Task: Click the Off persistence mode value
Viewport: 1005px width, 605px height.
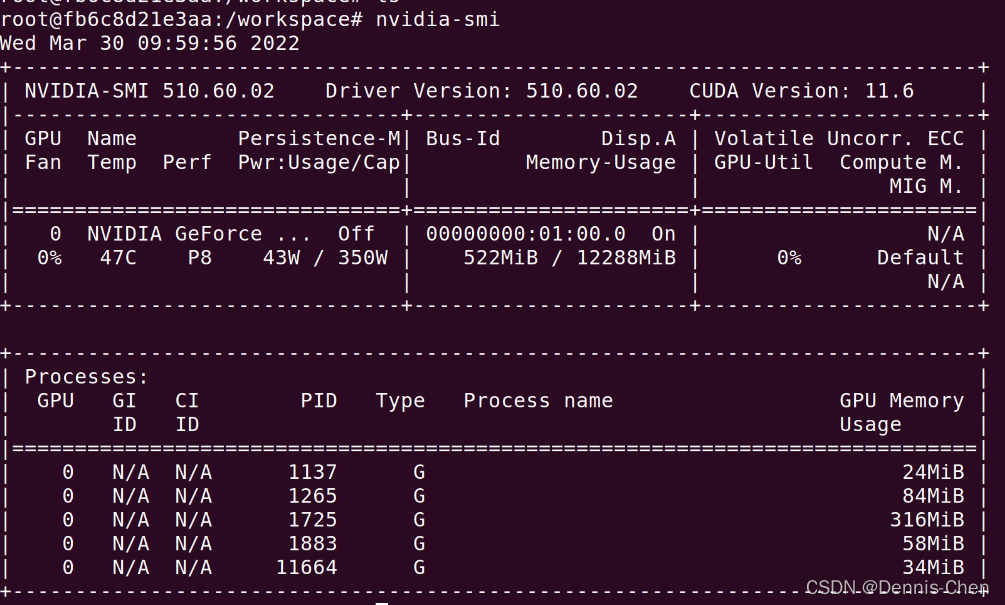Action: [356, 233]
